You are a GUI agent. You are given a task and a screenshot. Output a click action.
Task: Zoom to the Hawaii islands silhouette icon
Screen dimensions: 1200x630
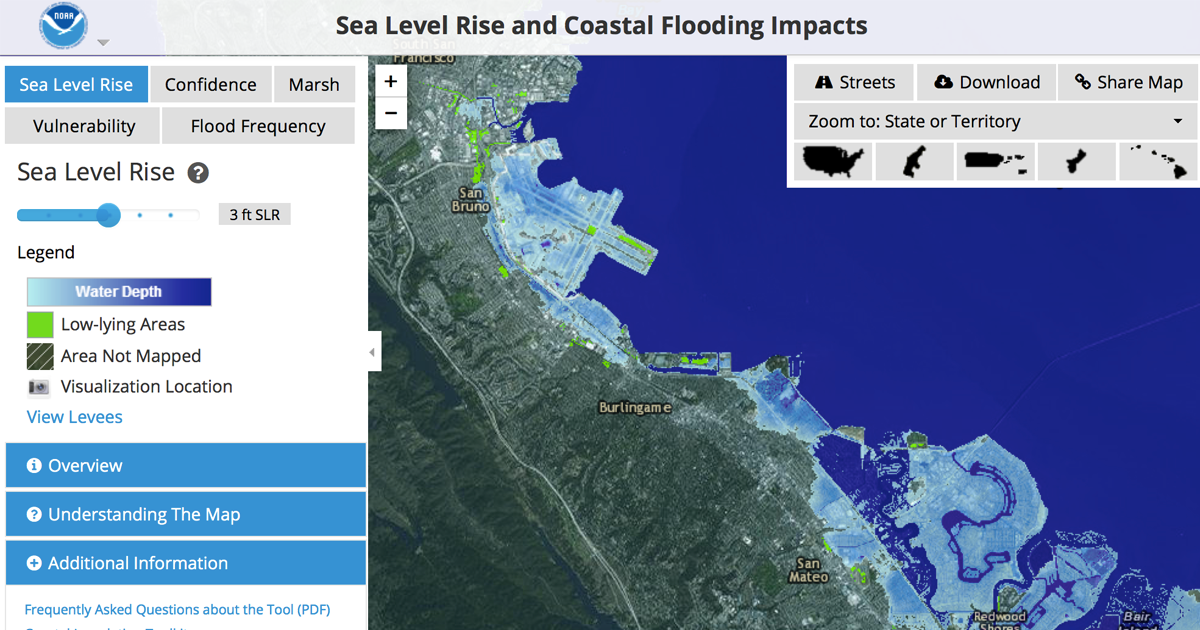point(1157,161)
